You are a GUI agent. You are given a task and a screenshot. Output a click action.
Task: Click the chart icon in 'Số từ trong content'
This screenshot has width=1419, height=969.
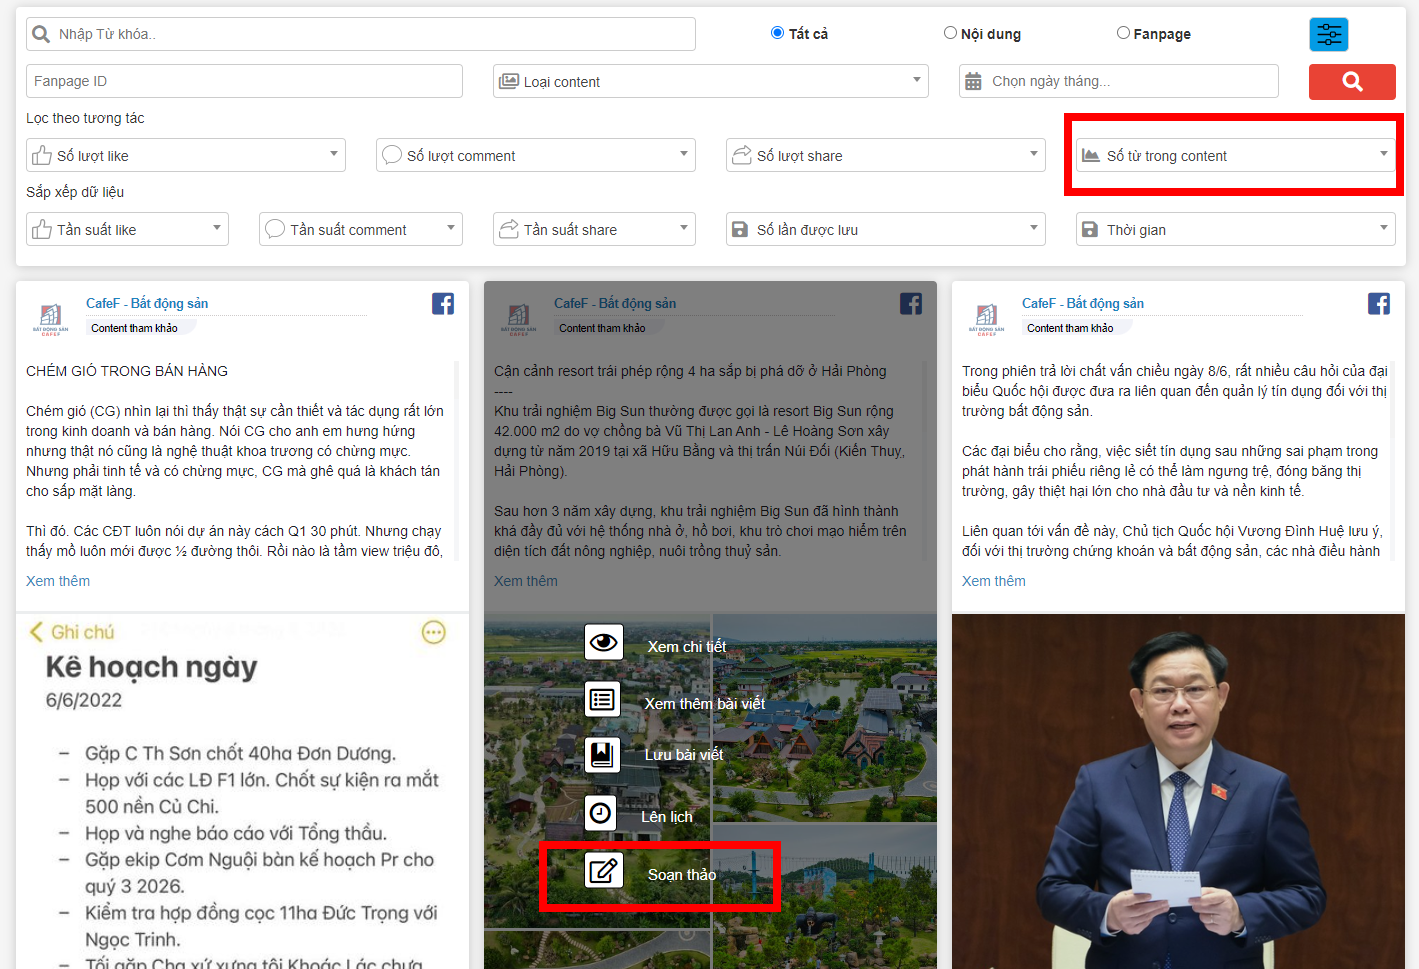1091,156
